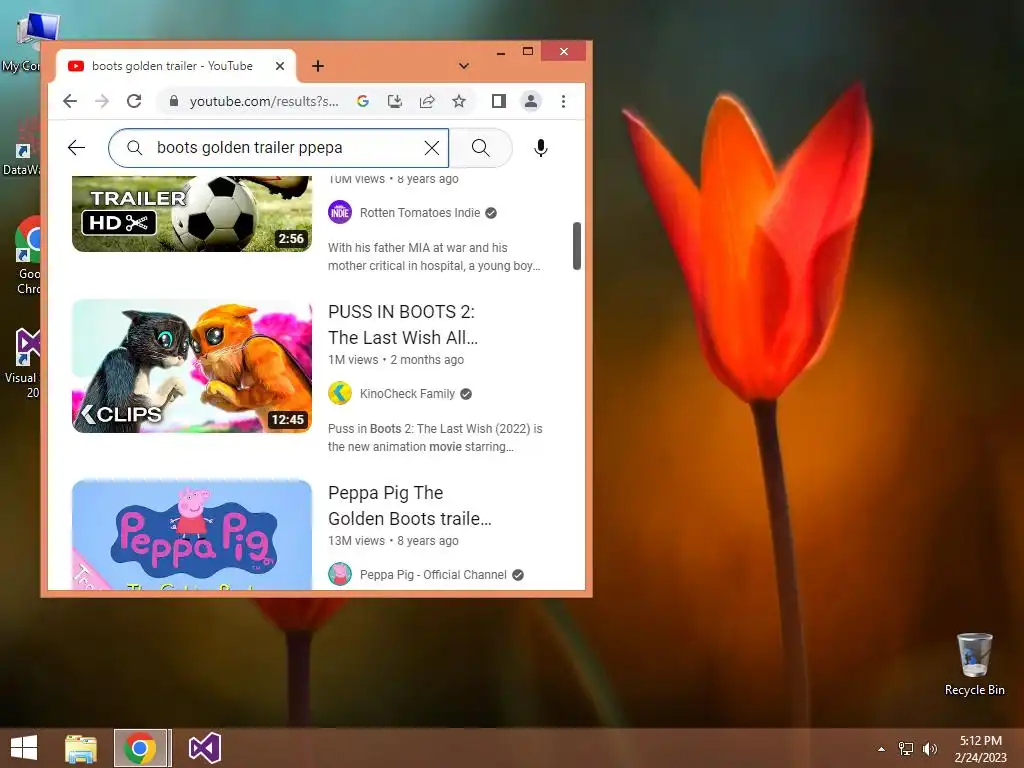Viewport: 1024px width, 768px height.
Task: Click the address bar URL
Action: click(x=264, y=101)
